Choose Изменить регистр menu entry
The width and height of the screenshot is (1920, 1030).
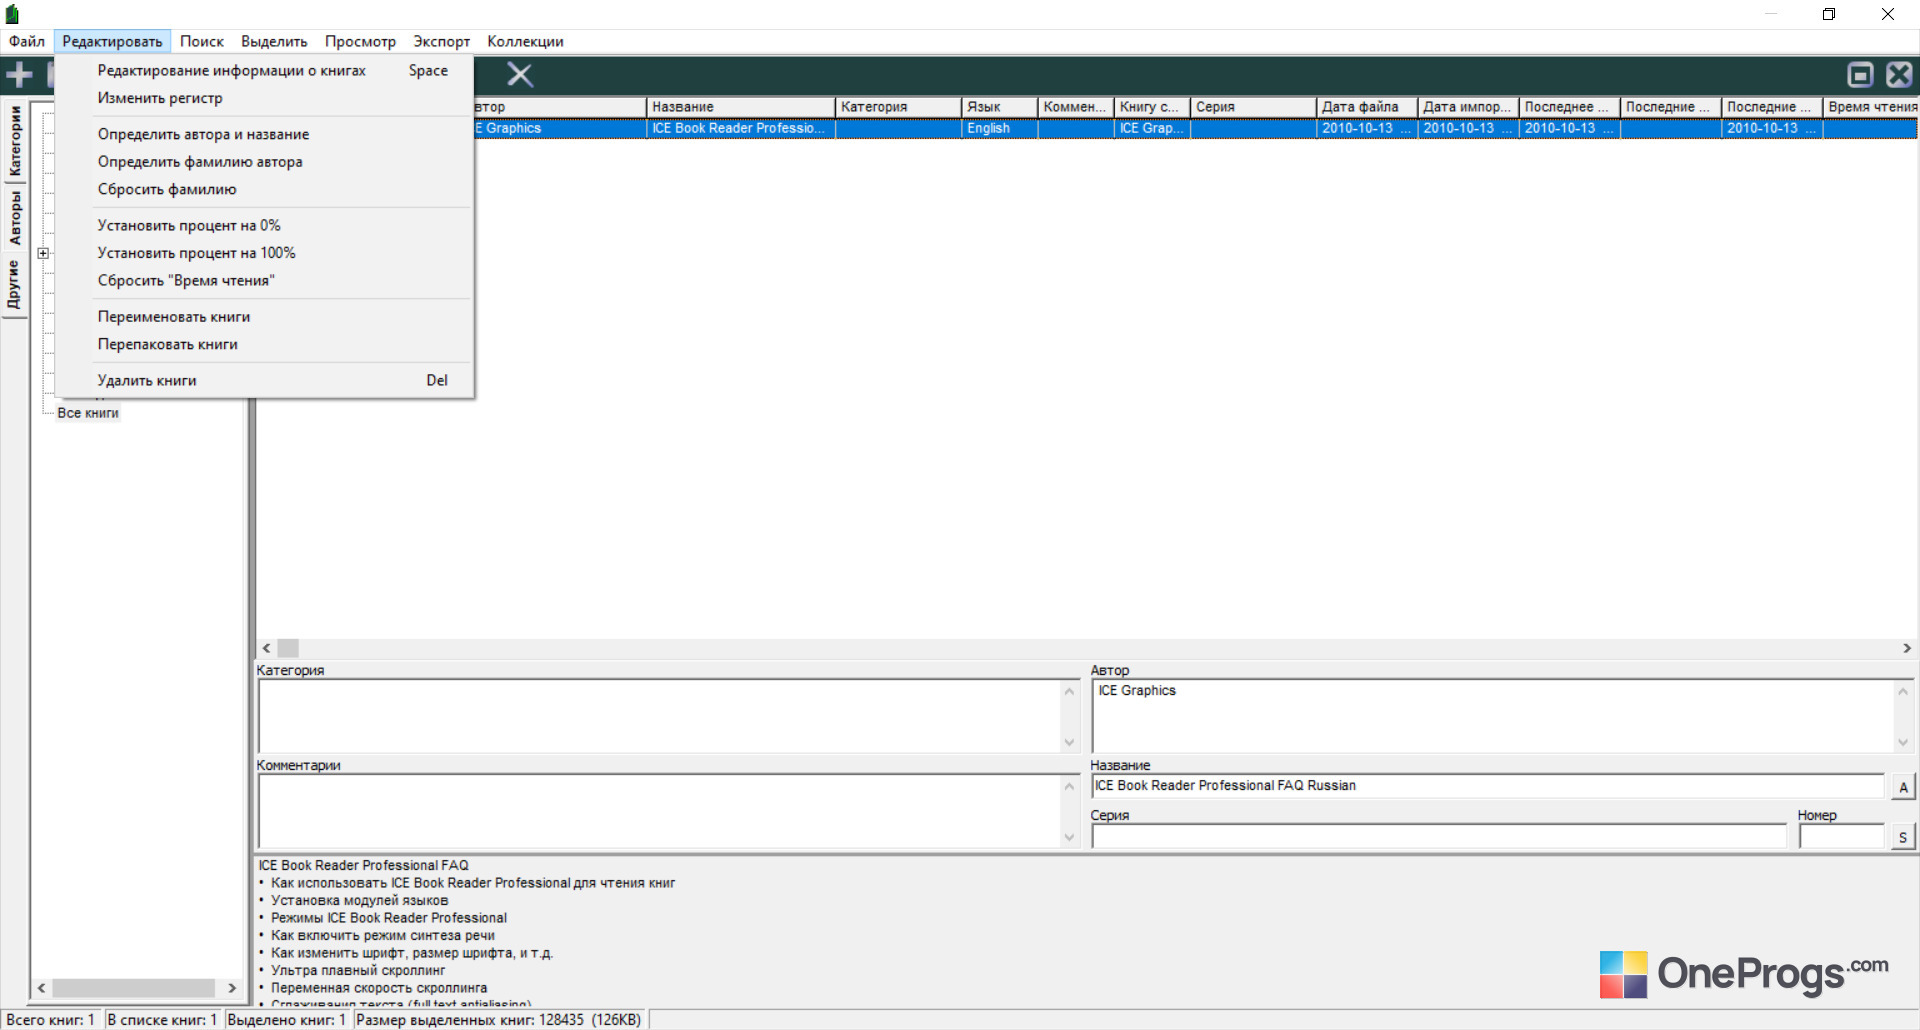pyautogui.click(x=265, y=98)
